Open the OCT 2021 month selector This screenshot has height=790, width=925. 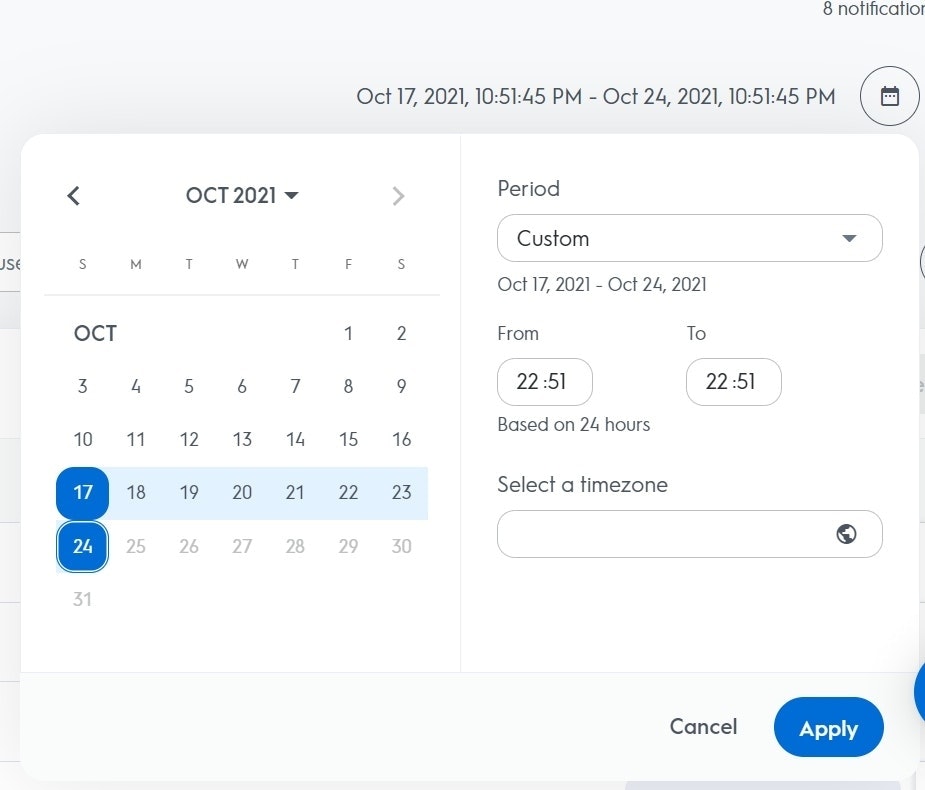[242, 196]
